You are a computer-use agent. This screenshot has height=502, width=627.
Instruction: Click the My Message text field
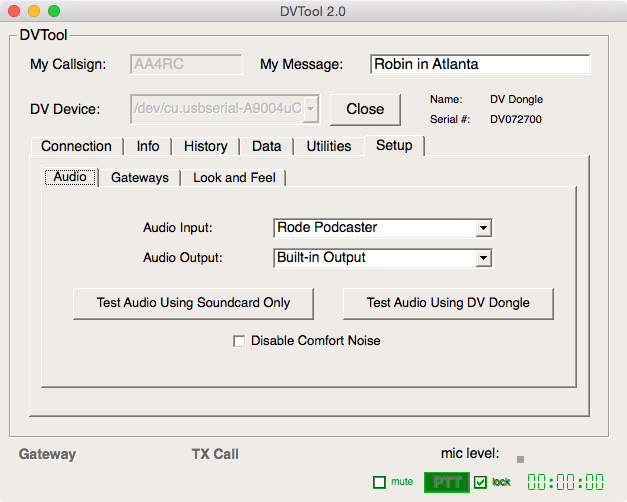pyautogui.click(x=479, y=64)
